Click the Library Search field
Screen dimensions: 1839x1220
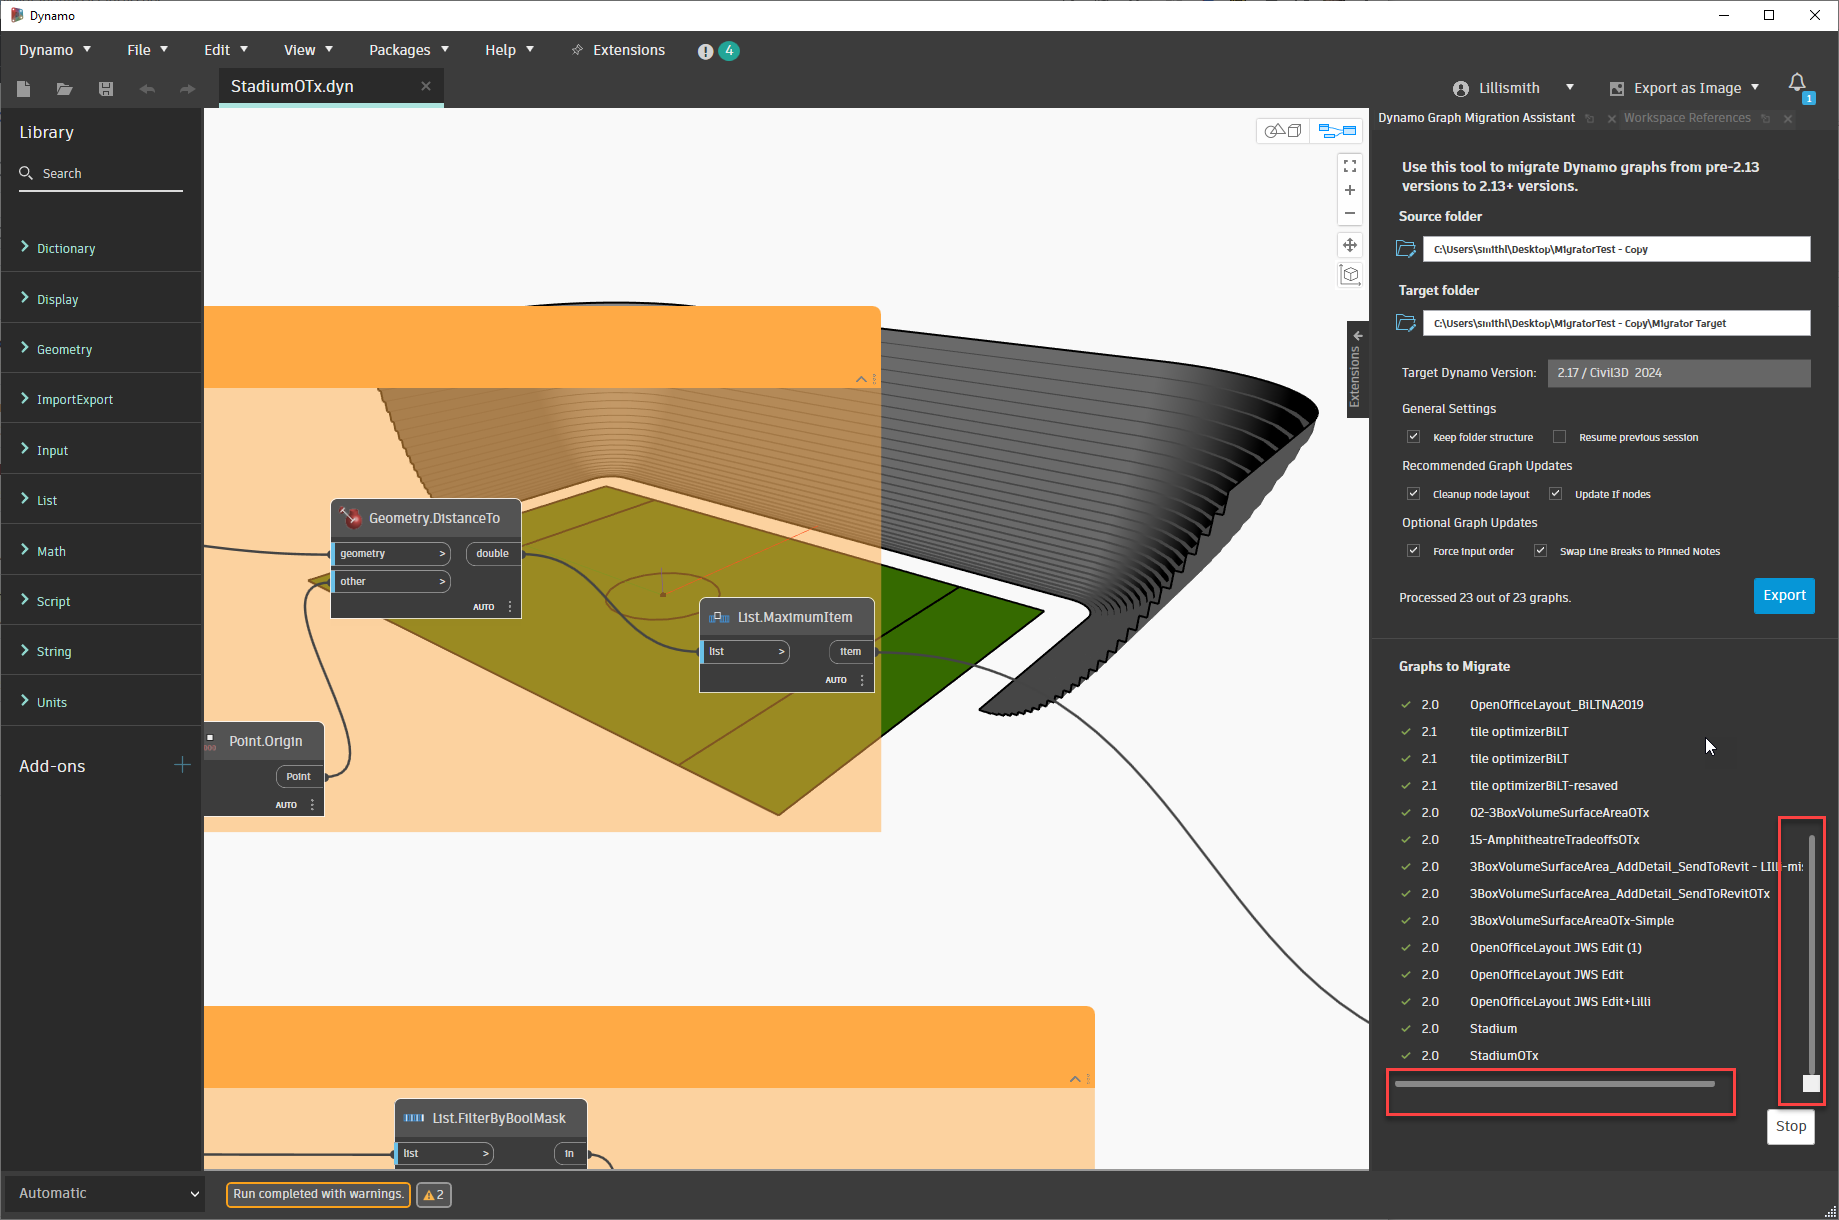(x=100, y=173)
